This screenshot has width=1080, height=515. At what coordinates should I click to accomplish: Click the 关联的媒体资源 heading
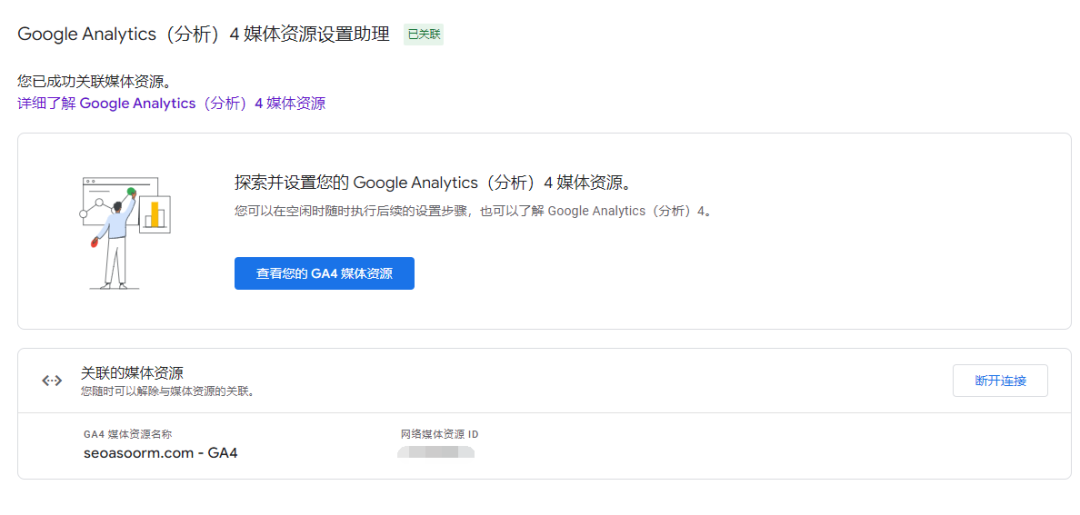(x=132, y=373)
